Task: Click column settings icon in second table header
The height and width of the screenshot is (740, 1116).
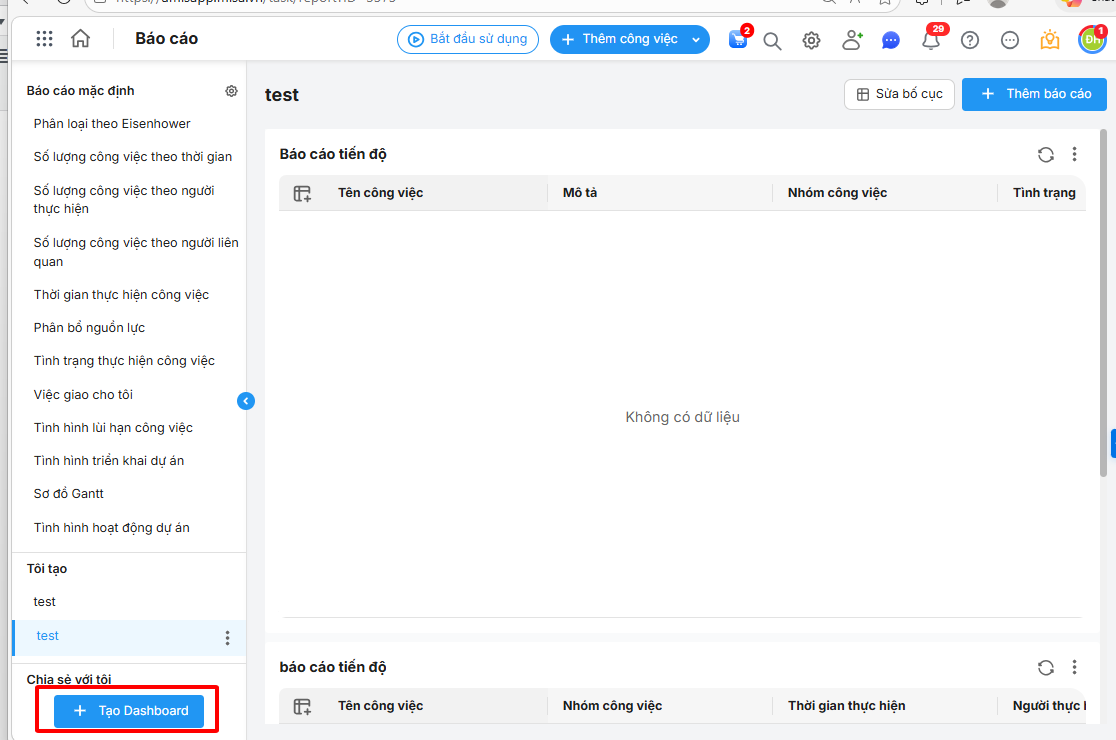Action: pos(302,707)
